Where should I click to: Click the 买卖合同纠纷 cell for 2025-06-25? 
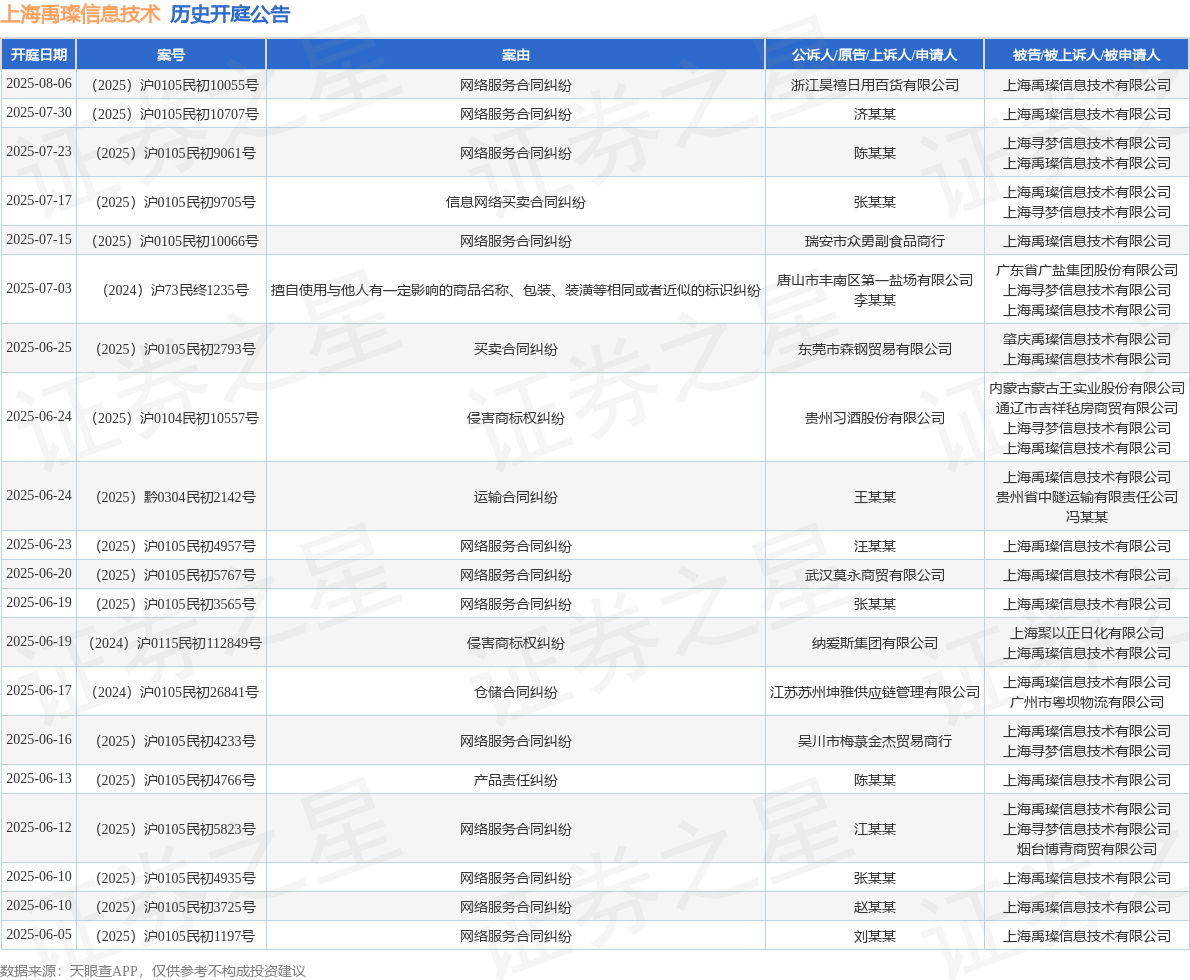pyautogui.click(x=515, y=349)
